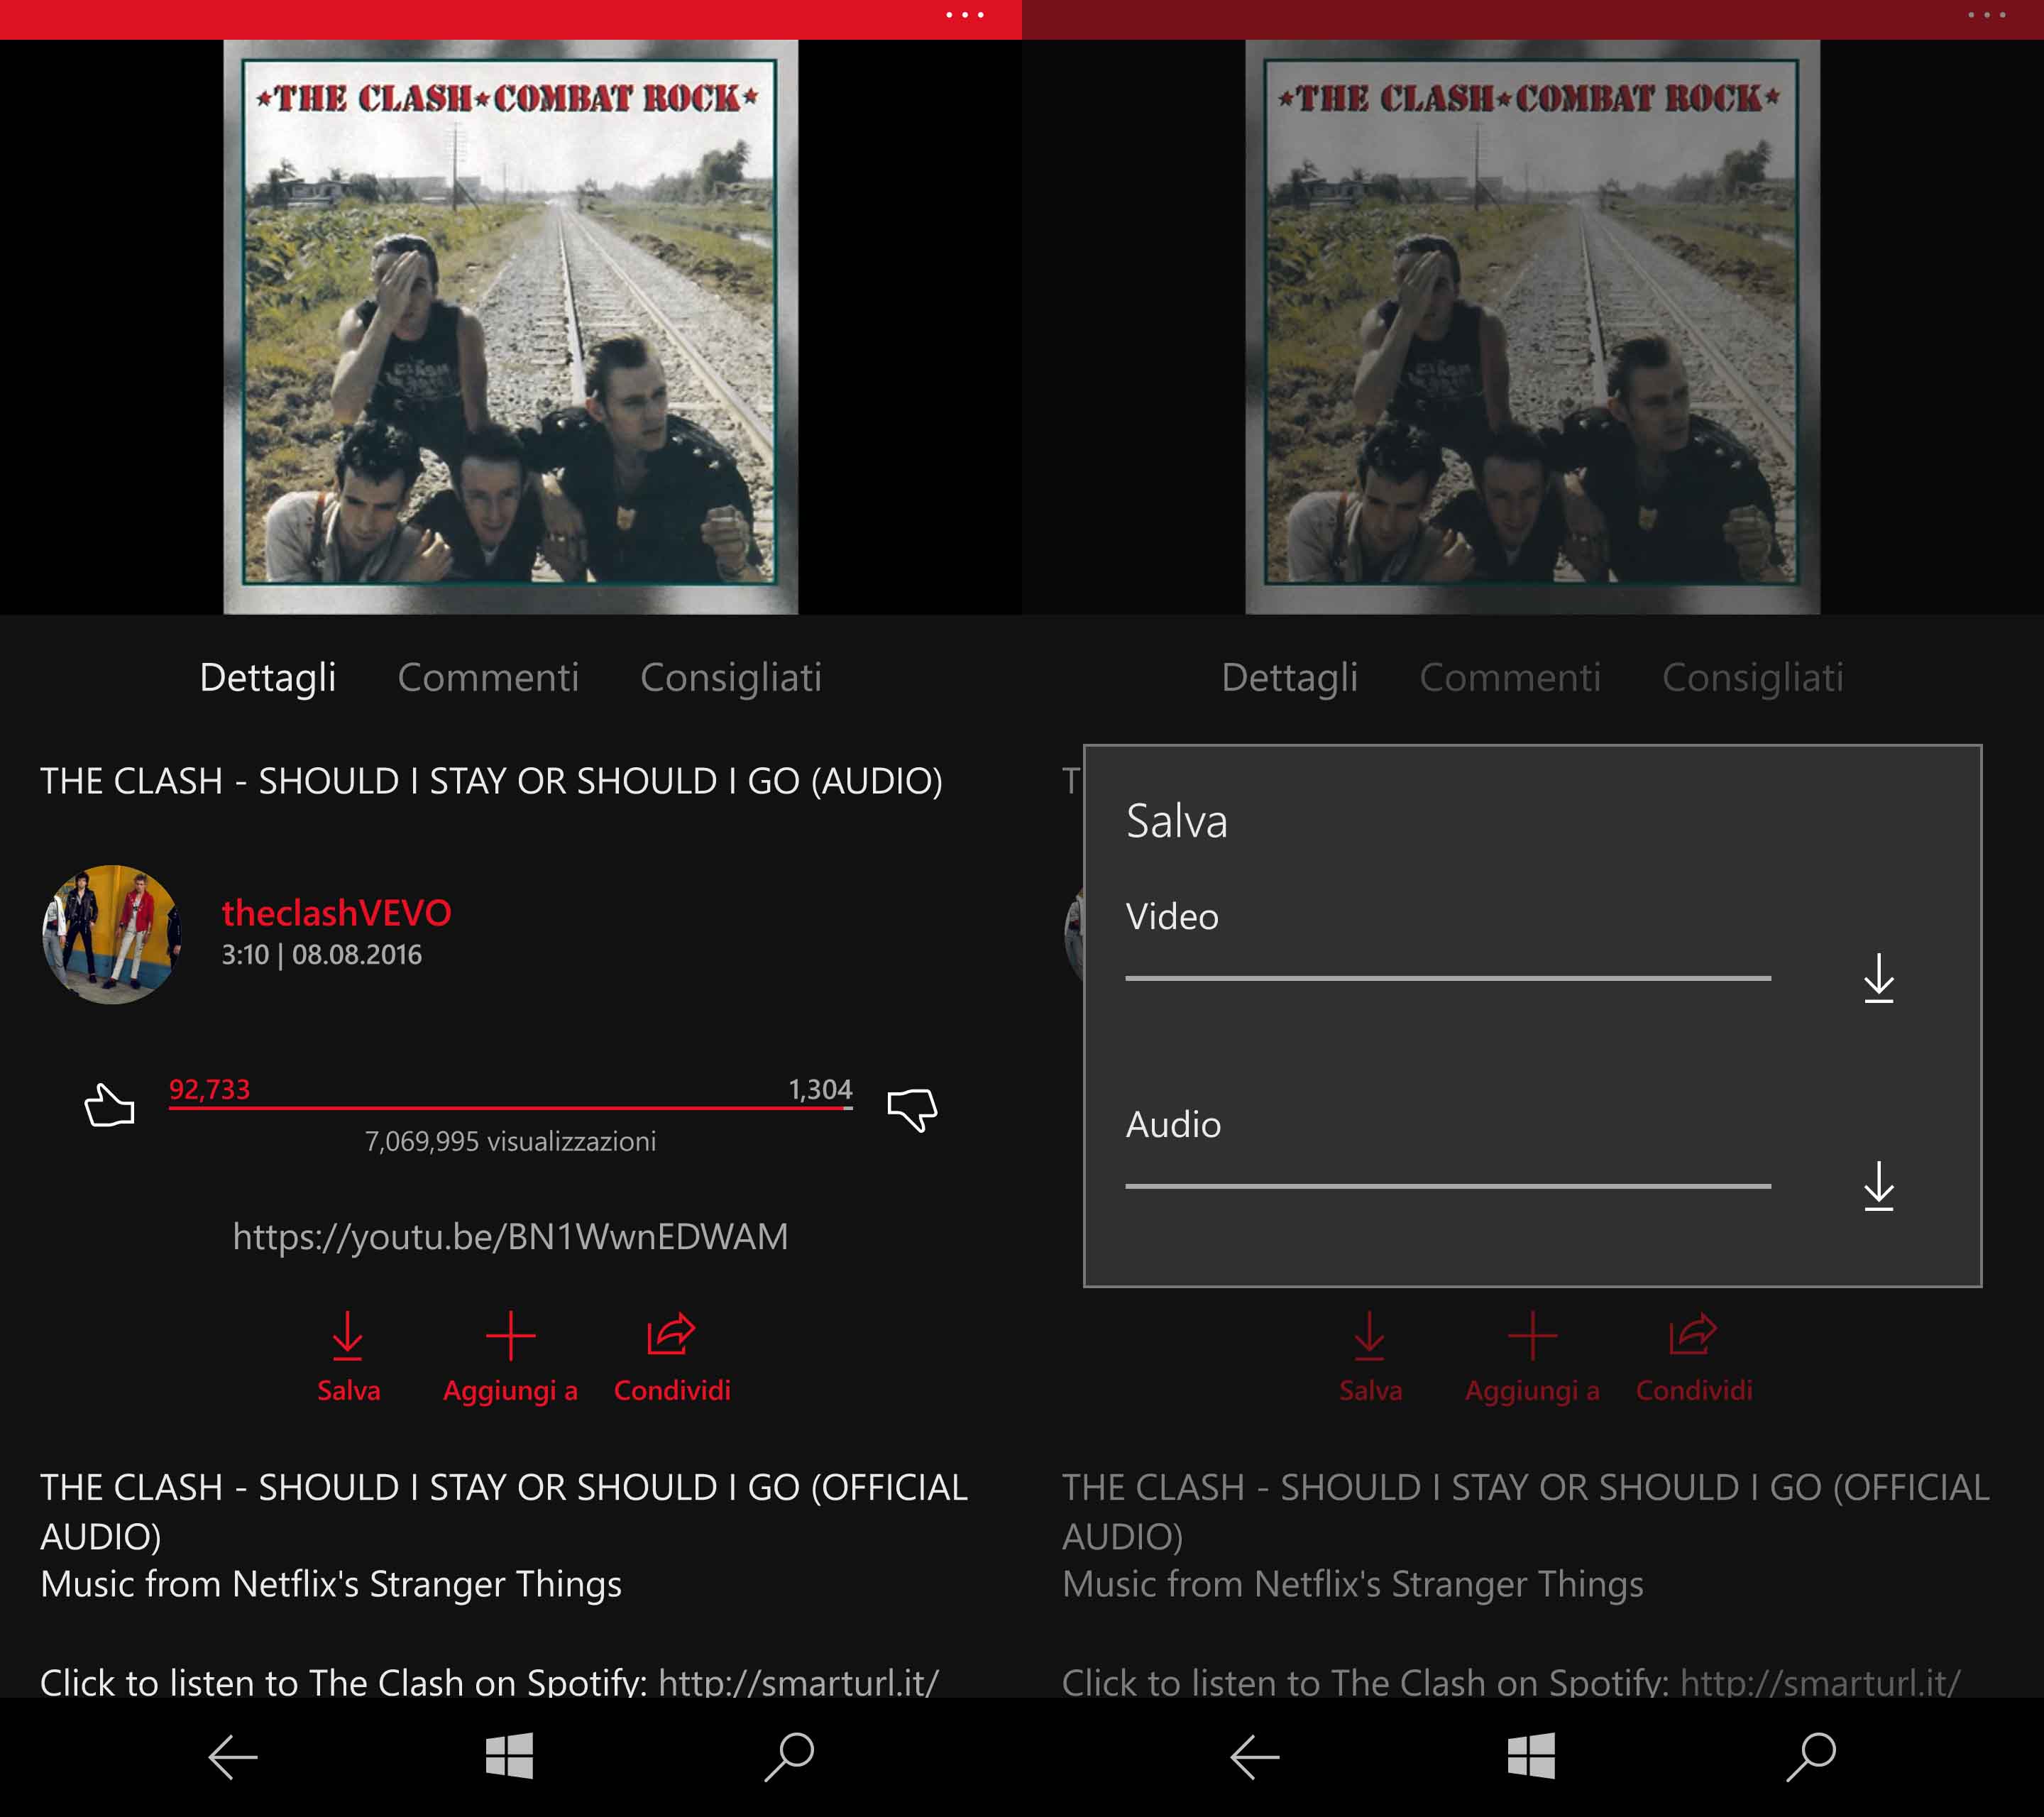
Task: Open theclashVEVO channel link
Action: [337, 912]
